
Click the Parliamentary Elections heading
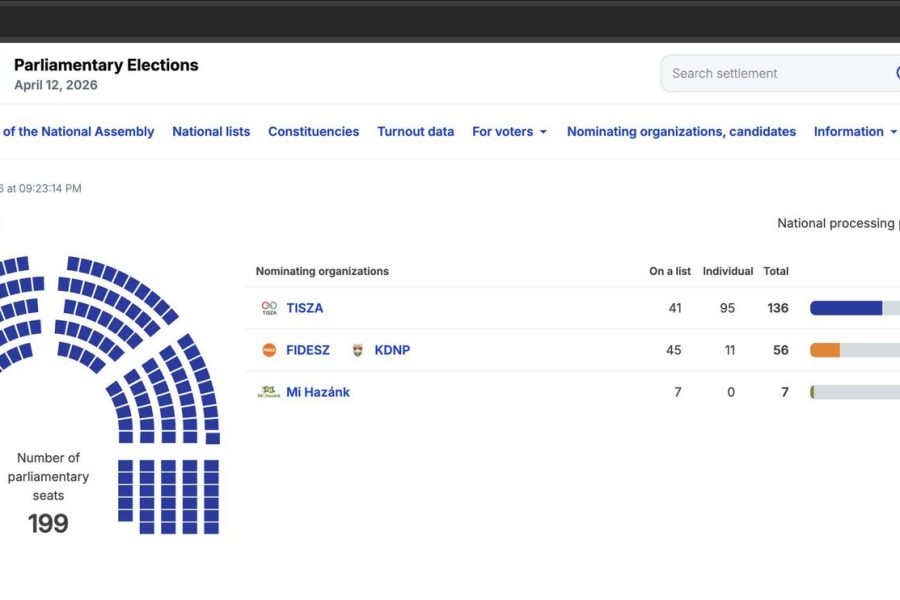click(106, 65)
